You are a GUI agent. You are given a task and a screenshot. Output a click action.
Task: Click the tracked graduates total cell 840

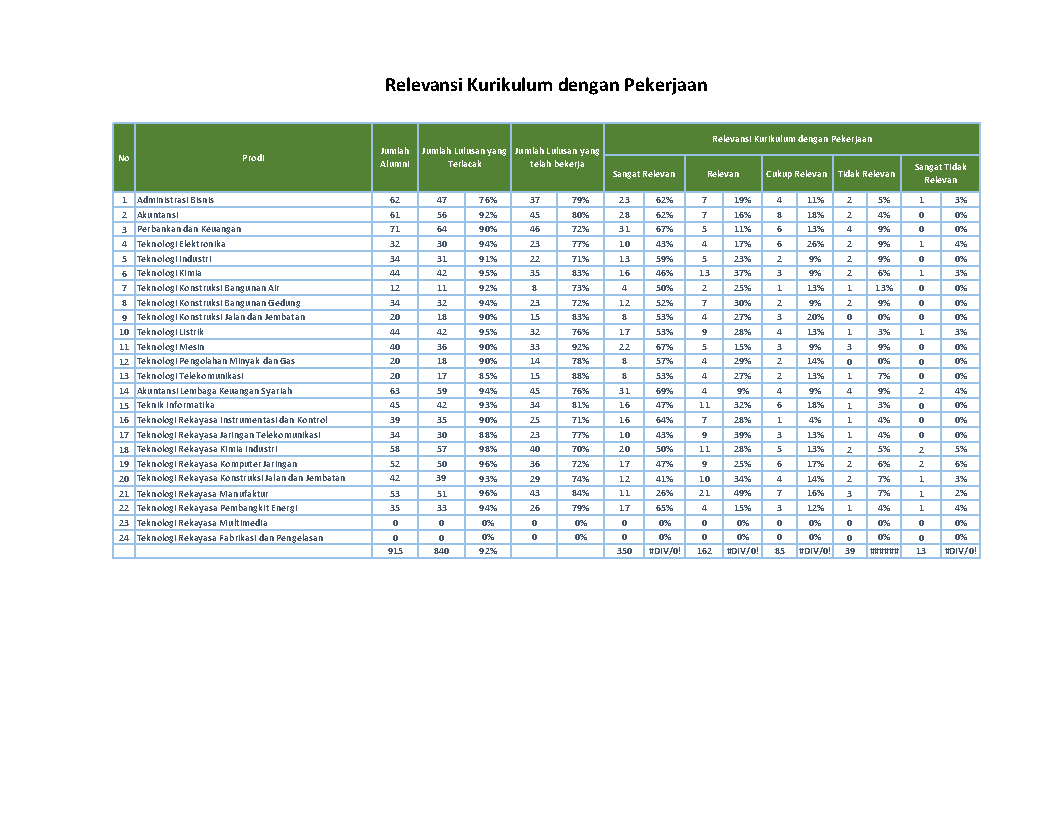pos(441,551)
